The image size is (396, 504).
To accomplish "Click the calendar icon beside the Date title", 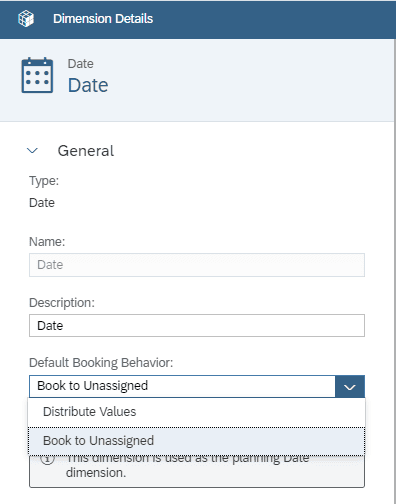I will (37, 75).
